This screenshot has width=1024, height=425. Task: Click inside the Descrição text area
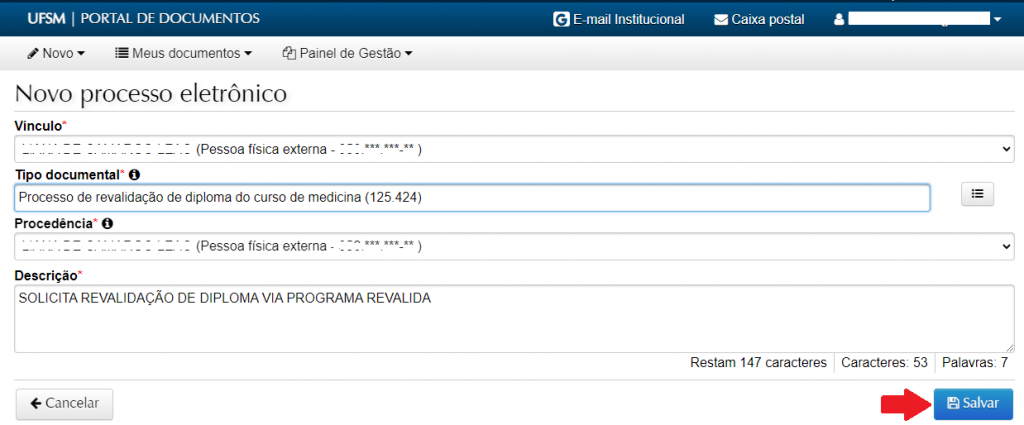coord(514,320)
